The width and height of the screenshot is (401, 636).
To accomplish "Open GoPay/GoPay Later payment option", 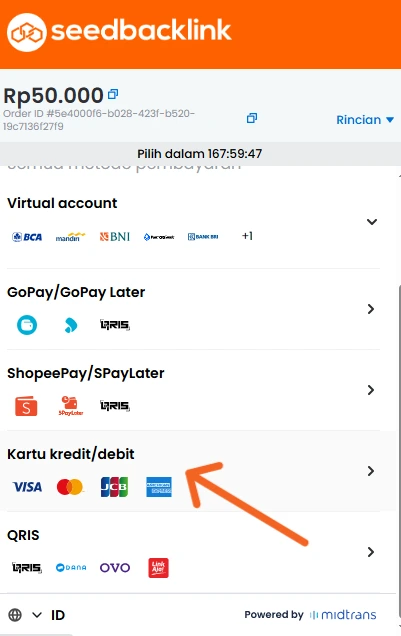I will coord(193,309).
